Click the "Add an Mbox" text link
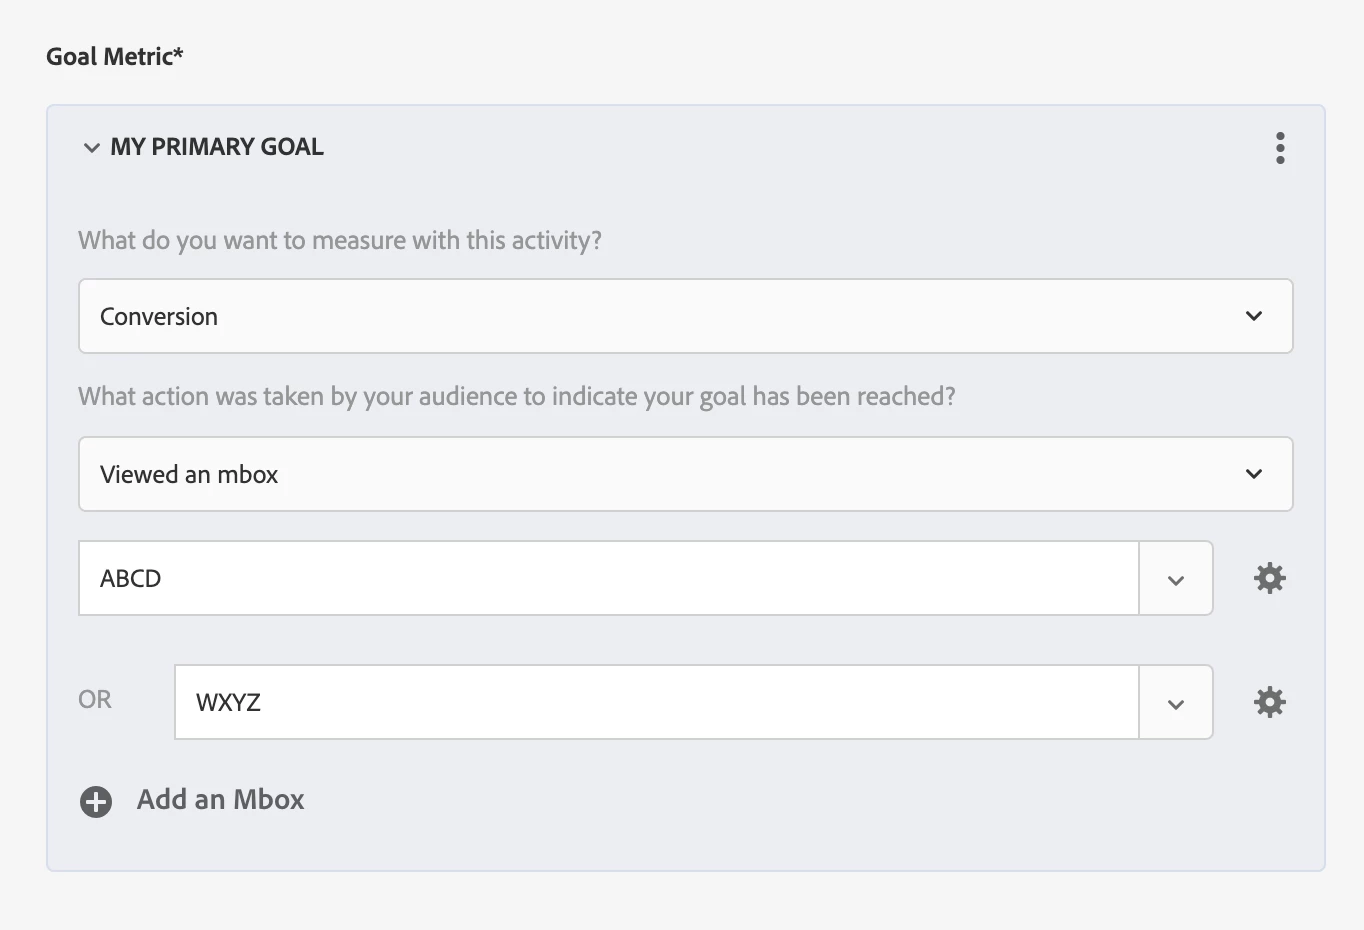 pos(220,800)
